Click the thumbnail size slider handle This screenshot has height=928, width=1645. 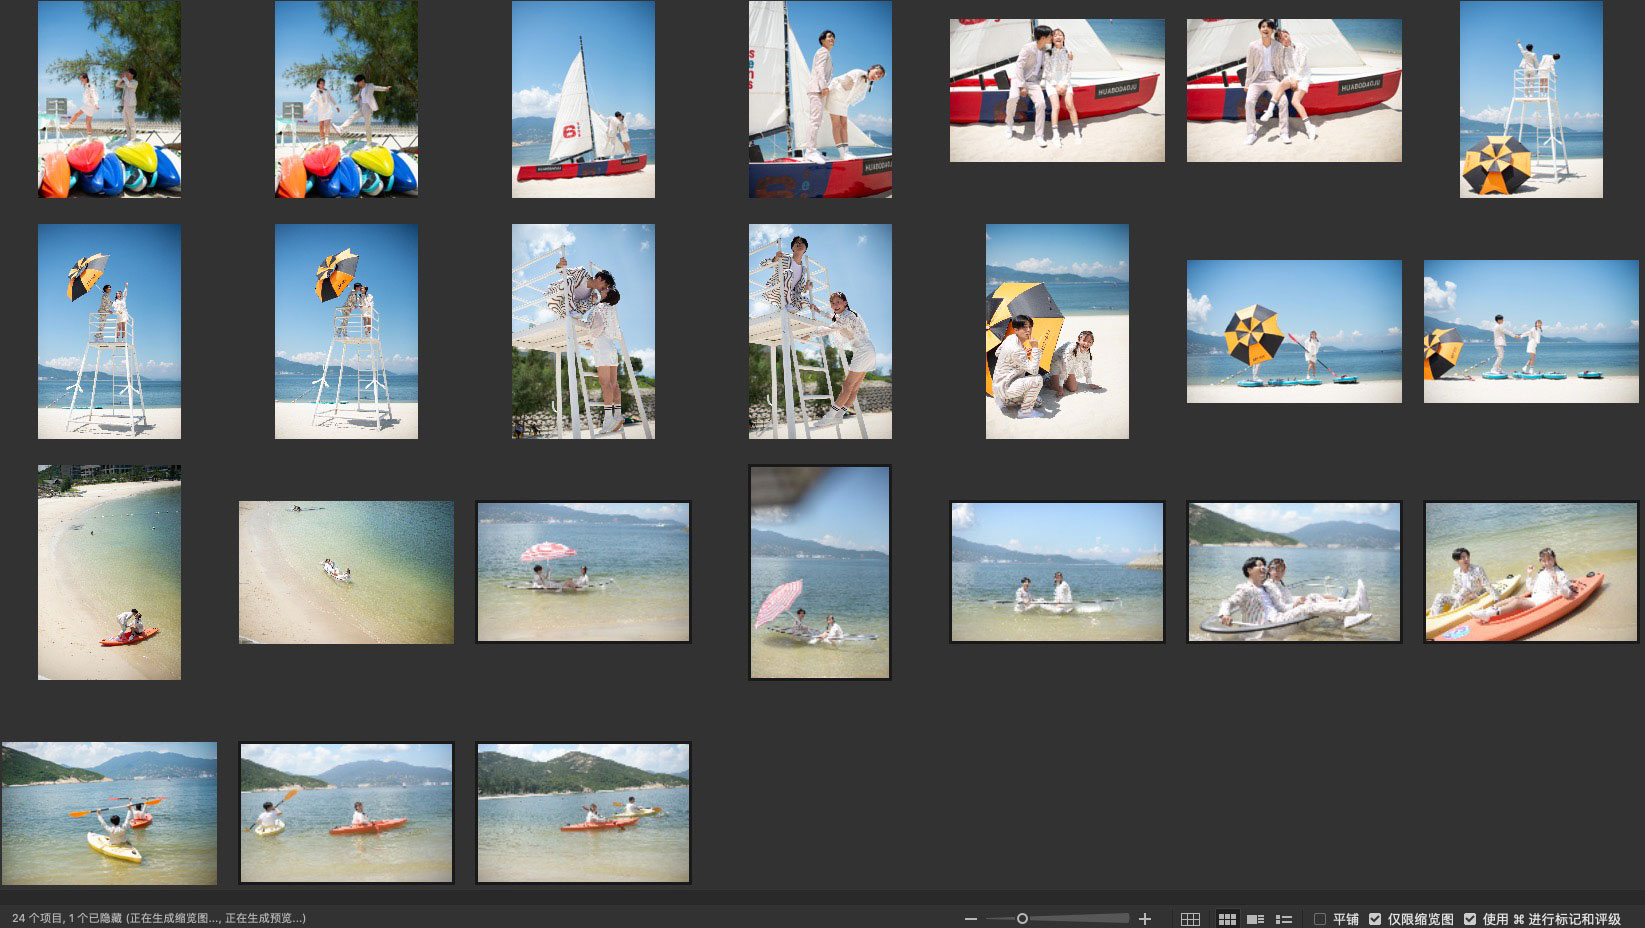point(1022,919)
